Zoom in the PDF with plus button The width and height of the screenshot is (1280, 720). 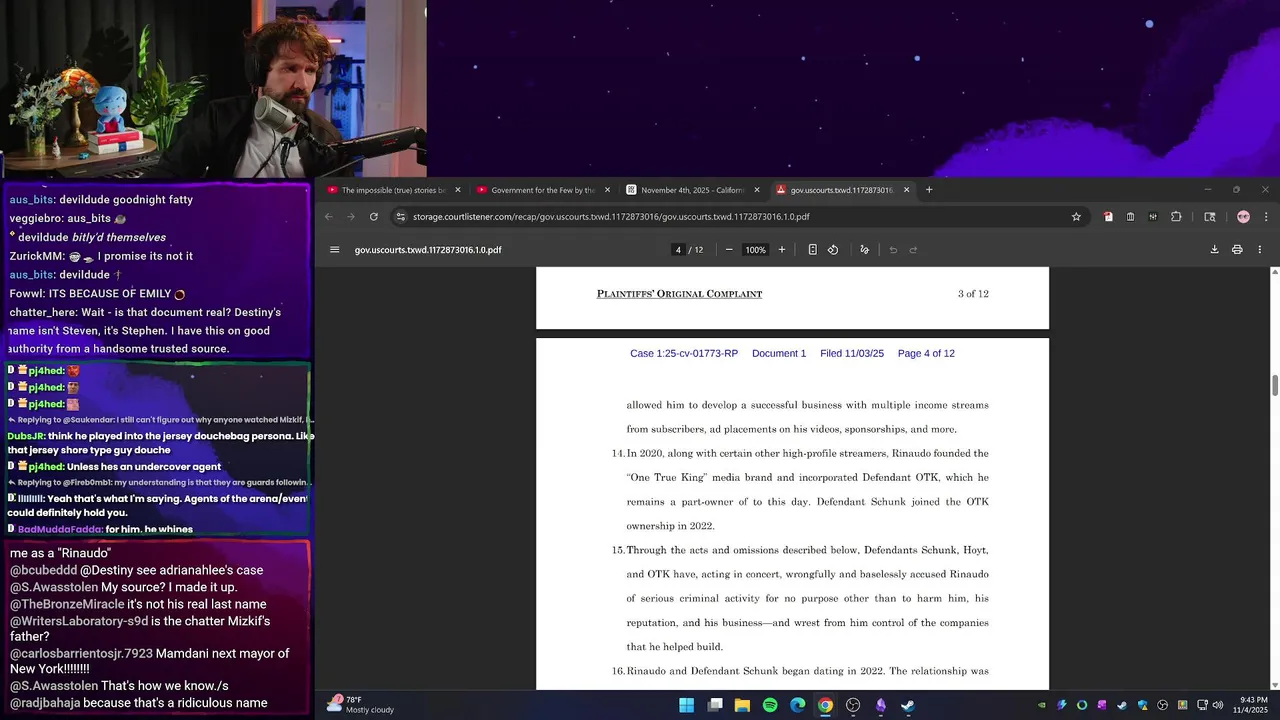pyautogui.click(x=782, y=250)
